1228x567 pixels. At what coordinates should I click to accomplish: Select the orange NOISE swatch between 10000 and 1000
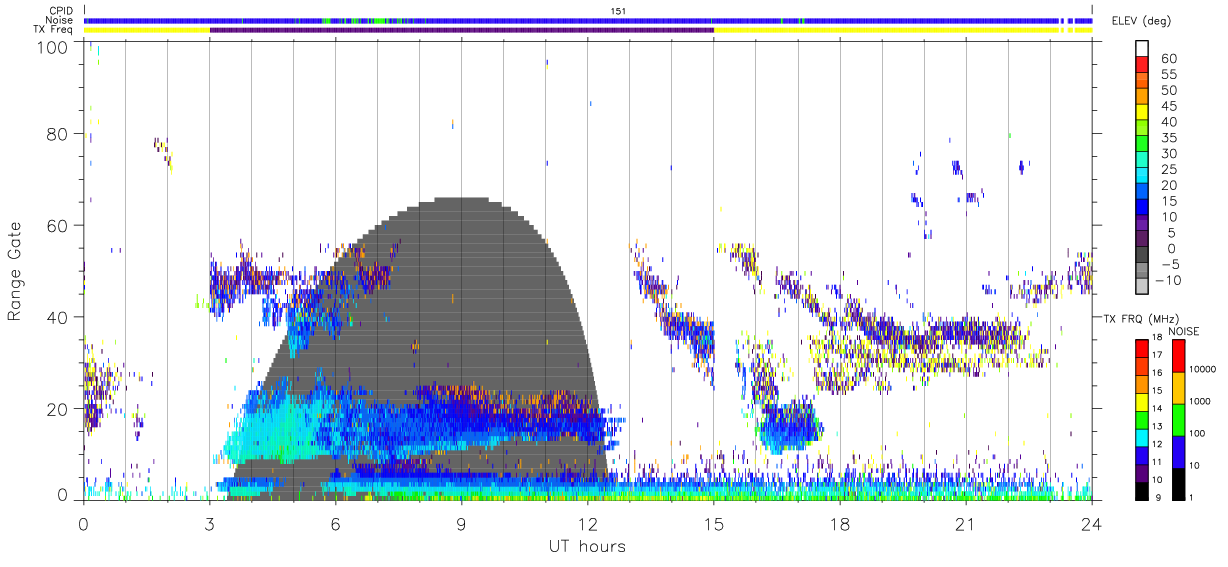(1179, 388)
